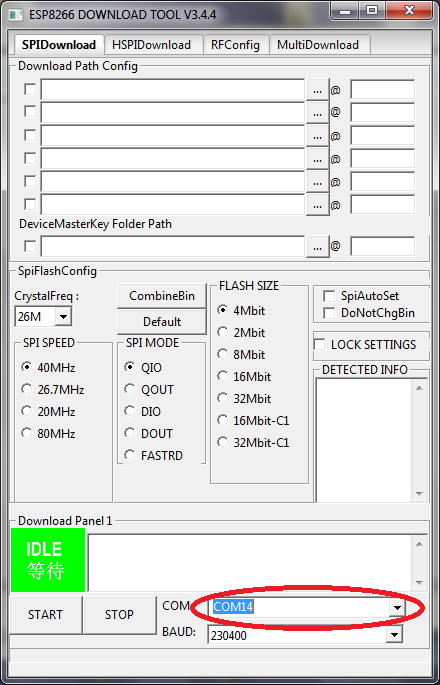
Task: Click the download log scrollbar up arrow
Action: tap(419, 544)
